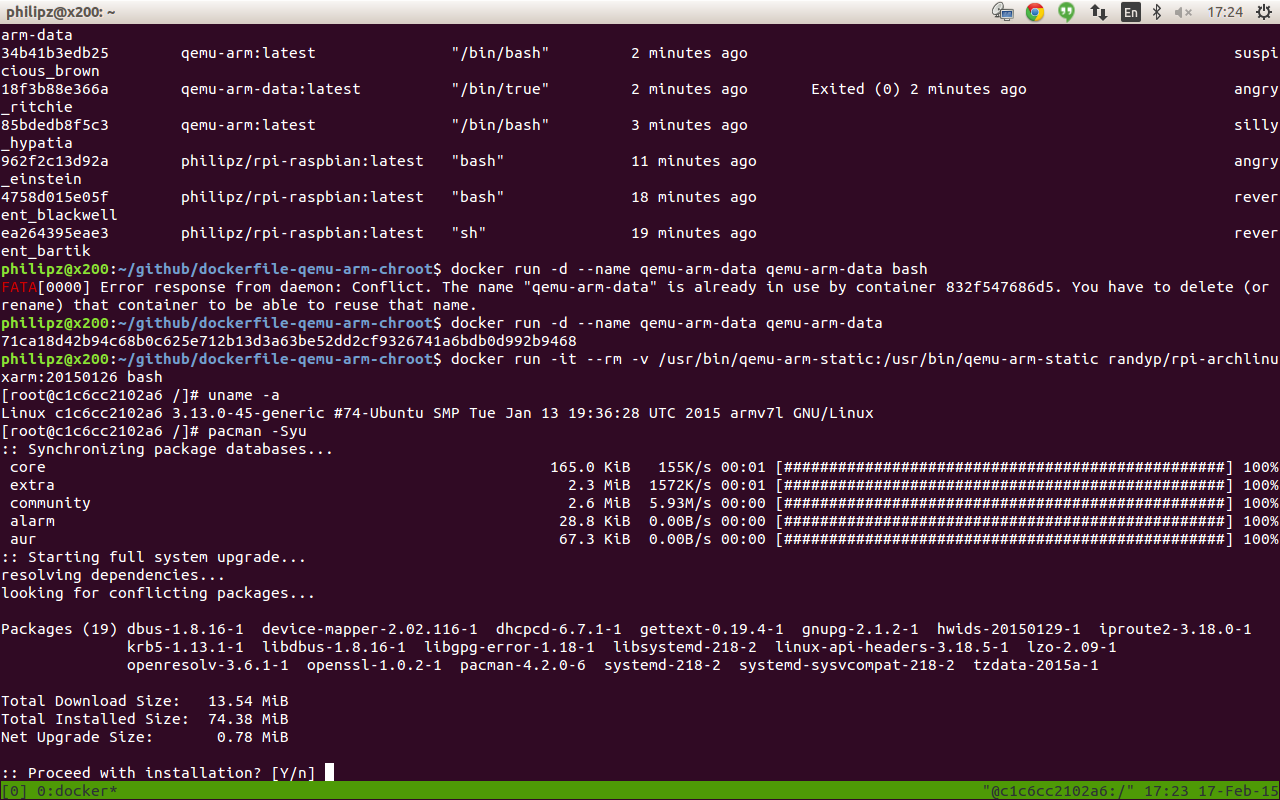Open the session options from the gear menu

(x=1262, y=12)
